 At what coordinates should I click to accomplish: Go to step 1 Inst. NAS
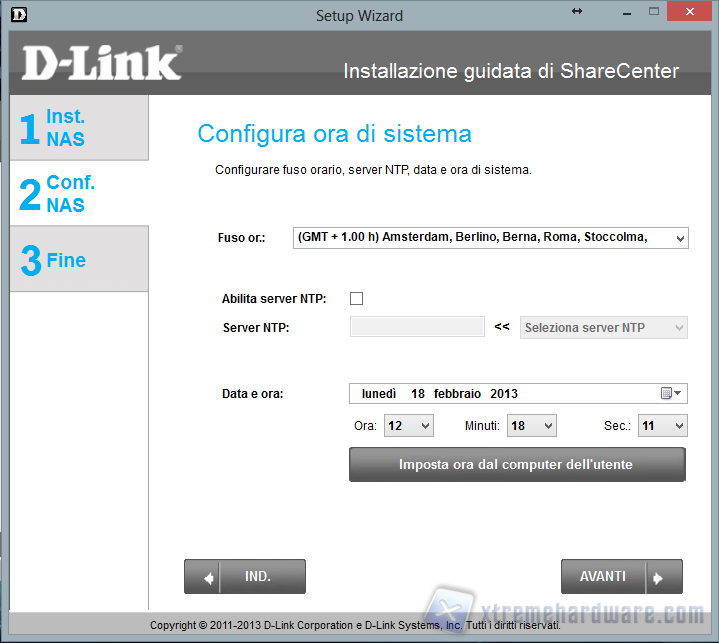tap(79, 128)
